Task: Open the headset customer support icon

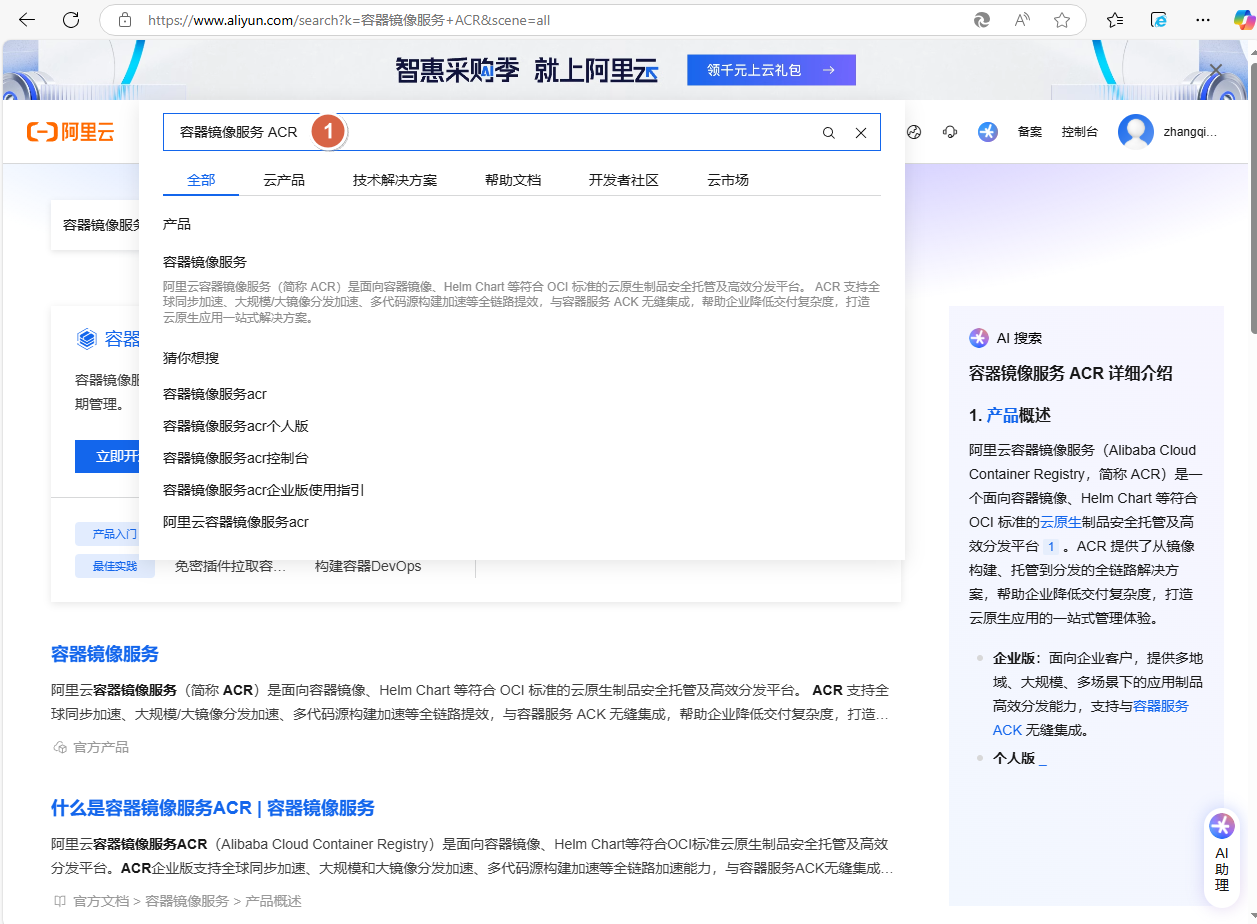Action: point(951,132)
